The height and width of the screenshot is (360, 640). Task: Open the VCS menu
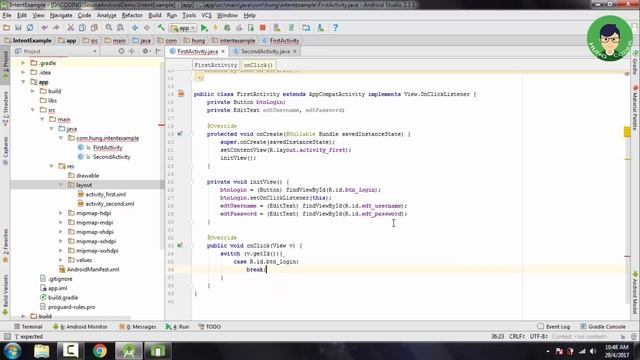pyautogui.click(x=207, y=16)
